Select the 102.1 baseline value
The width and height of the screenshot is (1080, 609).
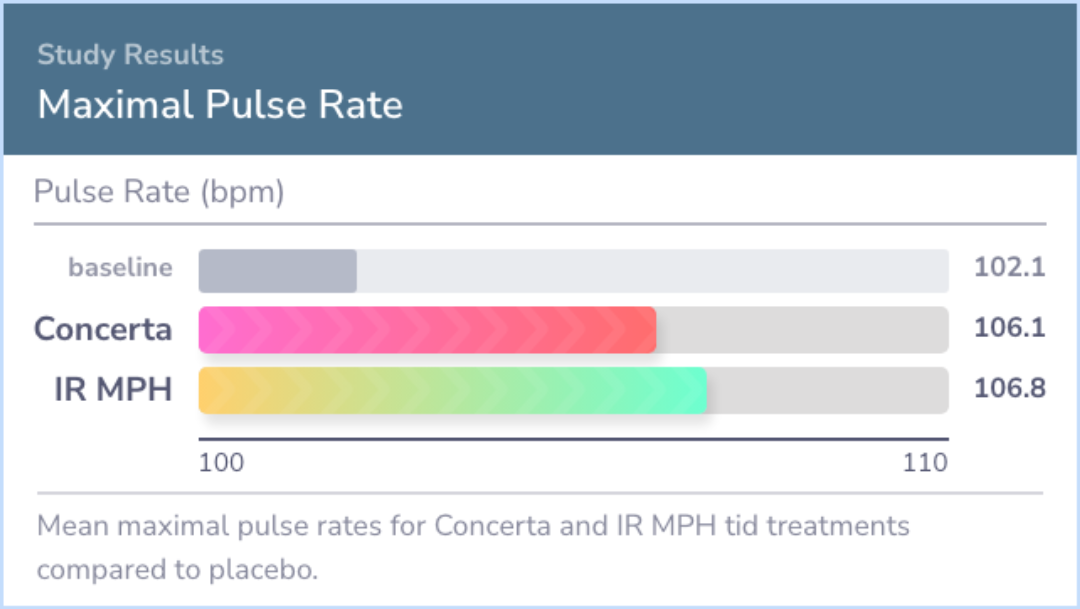[1009, 267]
